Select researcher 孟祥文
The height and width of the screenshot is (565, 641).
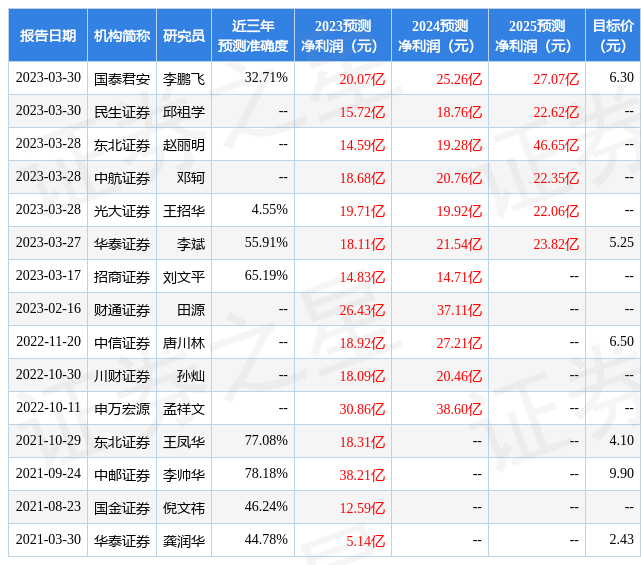click(184, 409)
